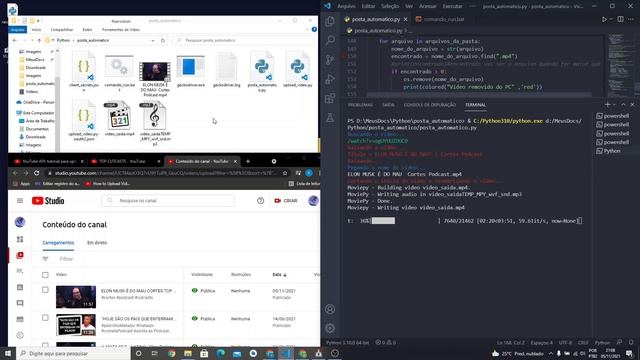Switch to the Em direto tab in Studio
The image size is (640, 360).
(97, 242)
